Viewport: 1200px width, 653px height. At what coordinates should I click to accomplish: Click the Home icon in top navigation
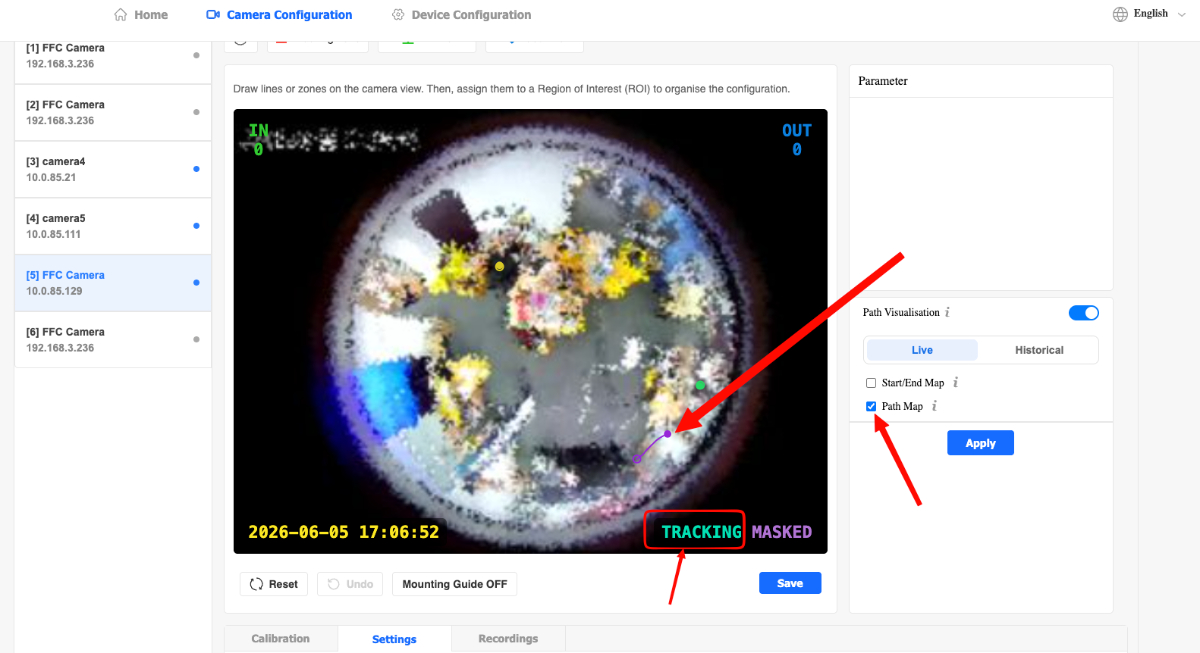(x=120, y=15)
